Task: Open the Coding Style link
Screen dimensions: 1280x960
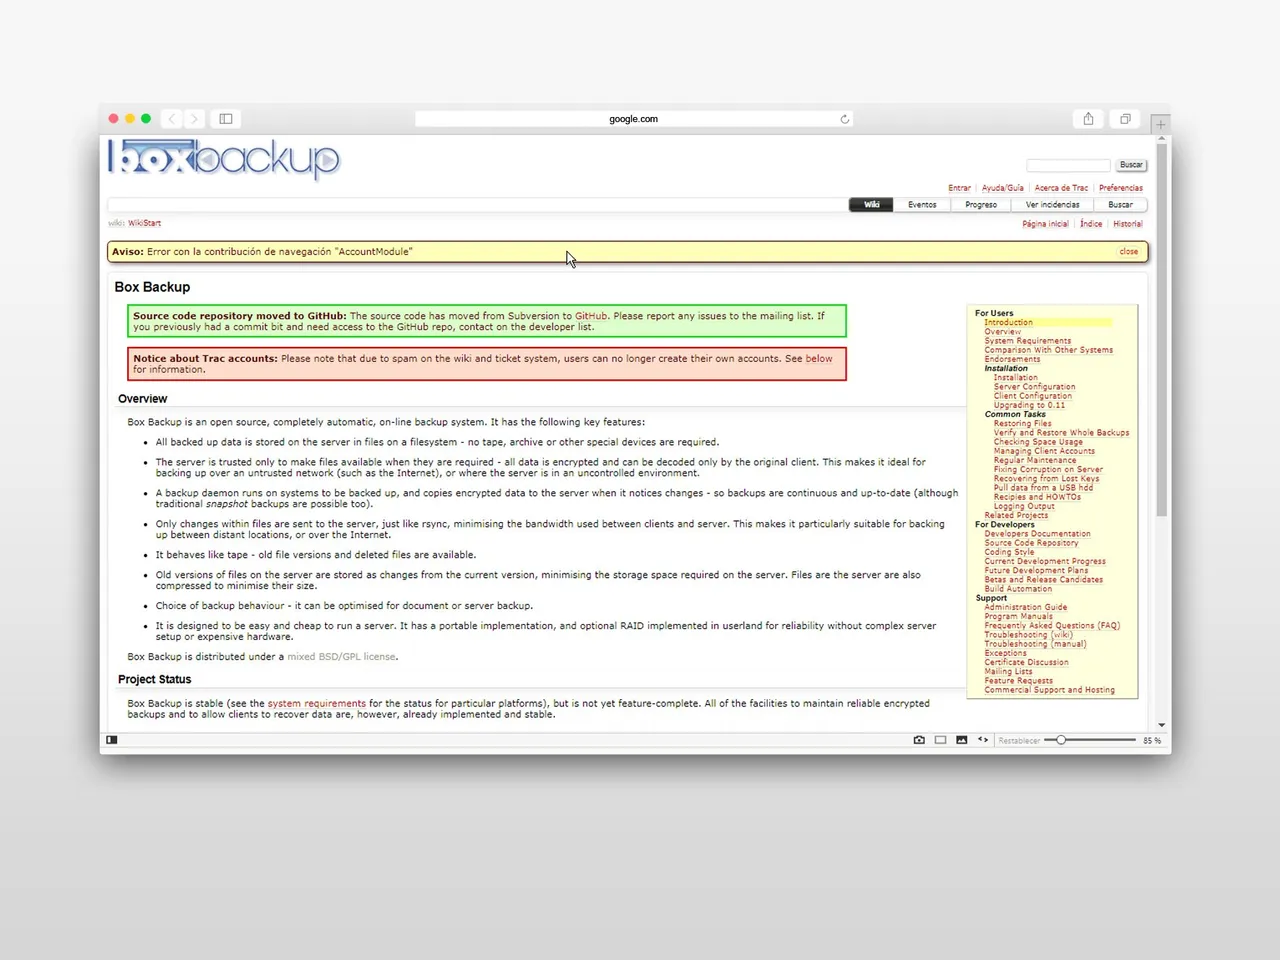Action: (1009, 552)
